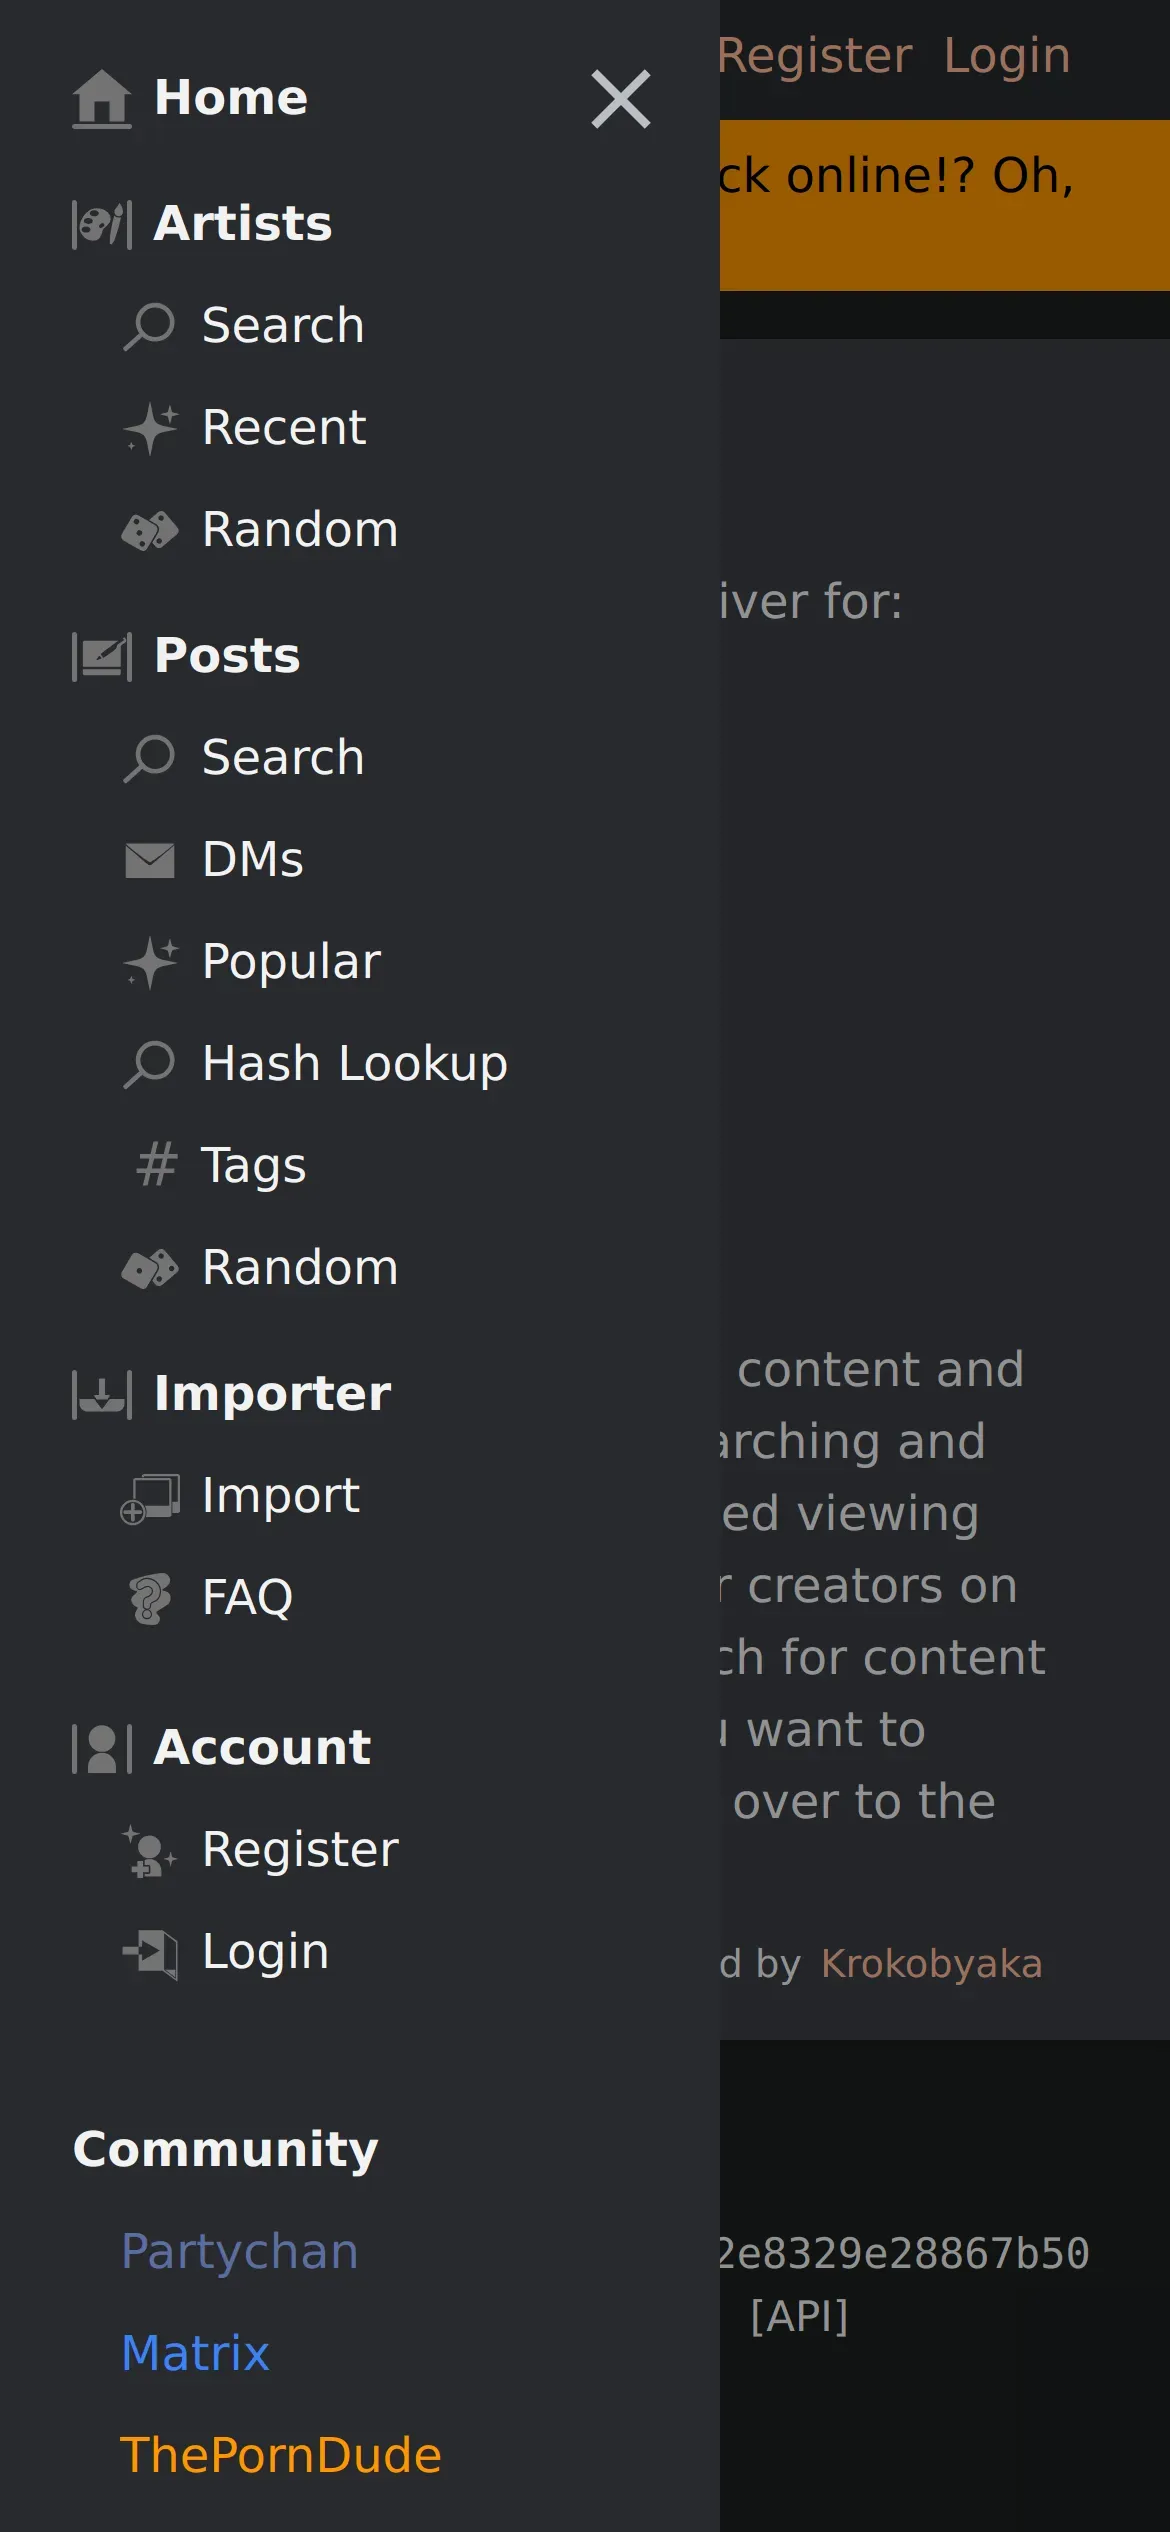This screenshot has height=2532, width=1170.
Task: Click the sparkle icon beside Recent
Action: point(150,428)
